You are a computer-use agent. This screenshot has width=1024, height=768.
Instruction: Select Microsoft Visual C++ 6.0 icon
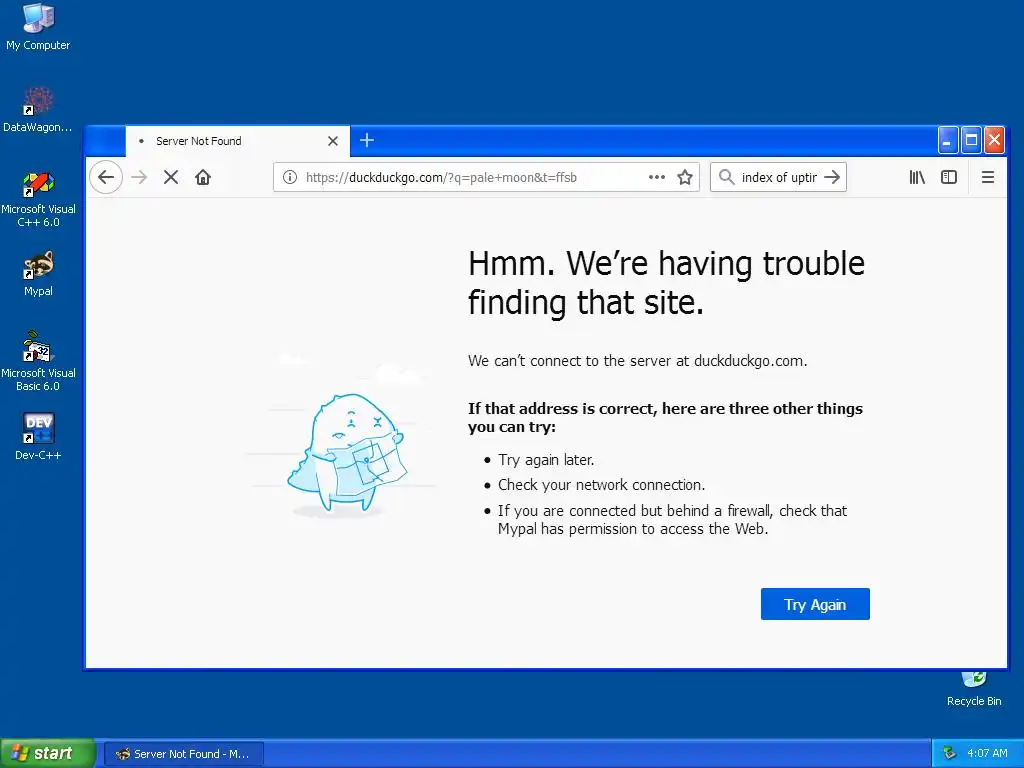(38, 199)
